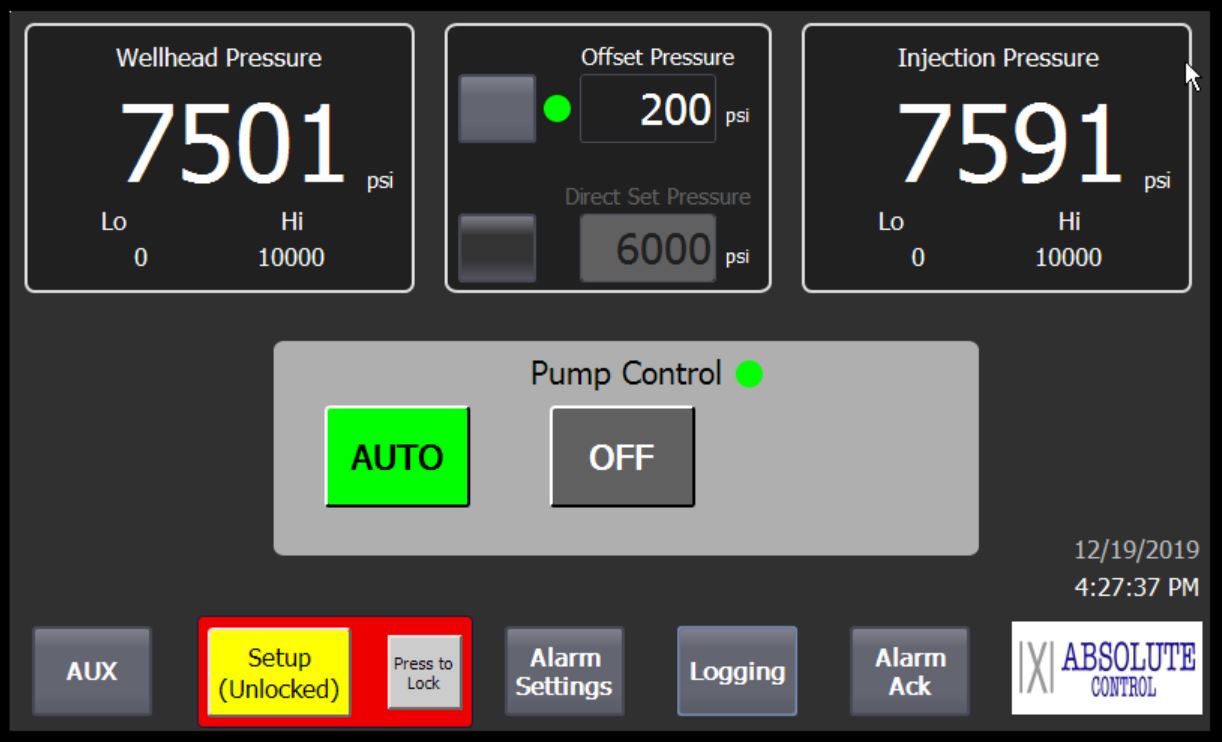Switch pump control to AUTO
1222x742 pixels.
coord(397,457)
